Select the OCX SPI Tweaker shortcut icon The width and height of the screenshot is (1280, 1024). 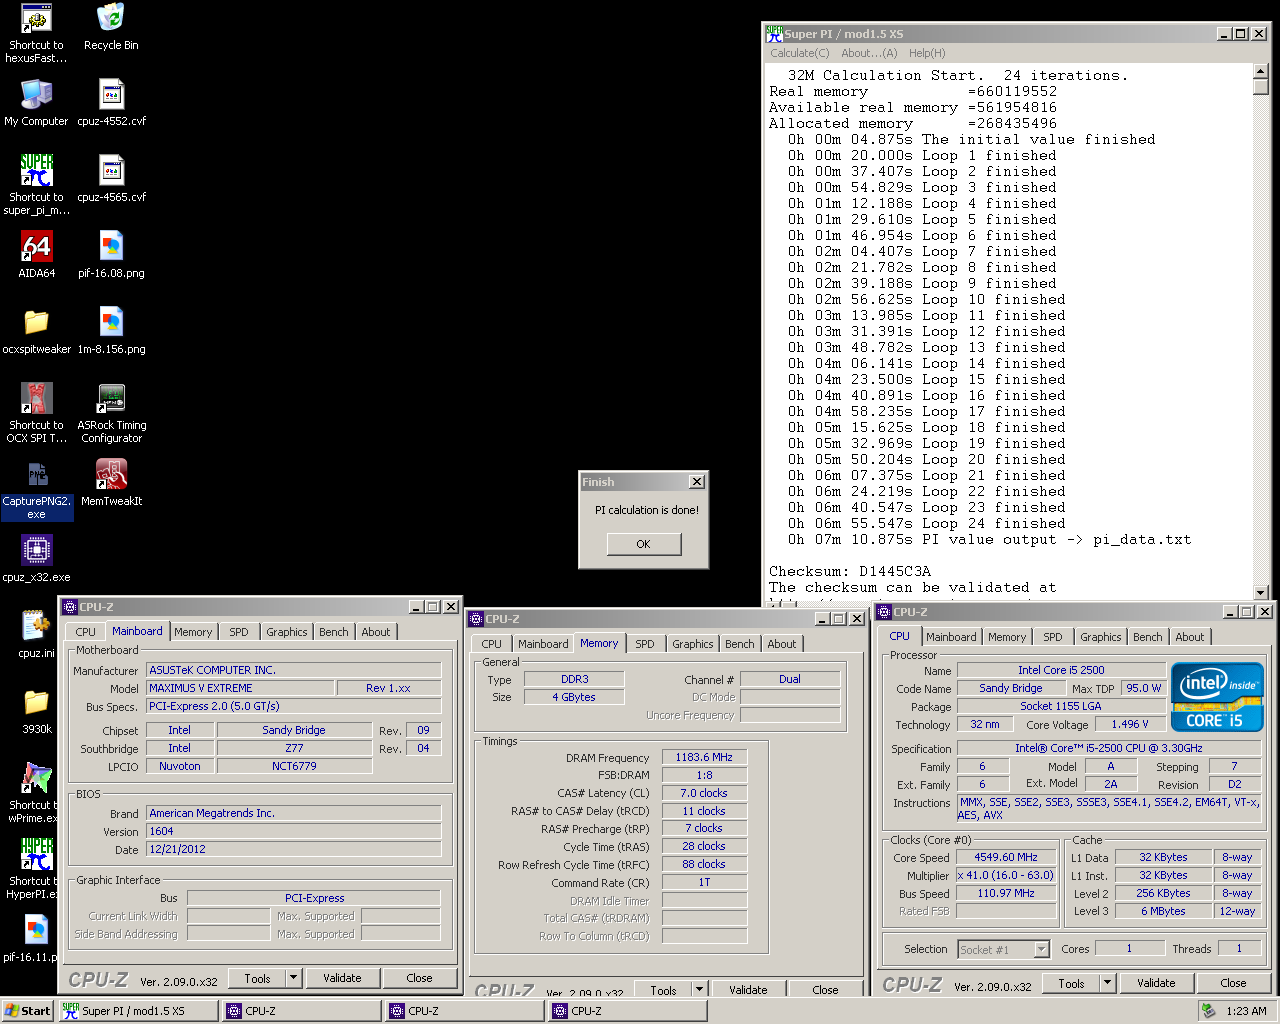pos(37,398)
